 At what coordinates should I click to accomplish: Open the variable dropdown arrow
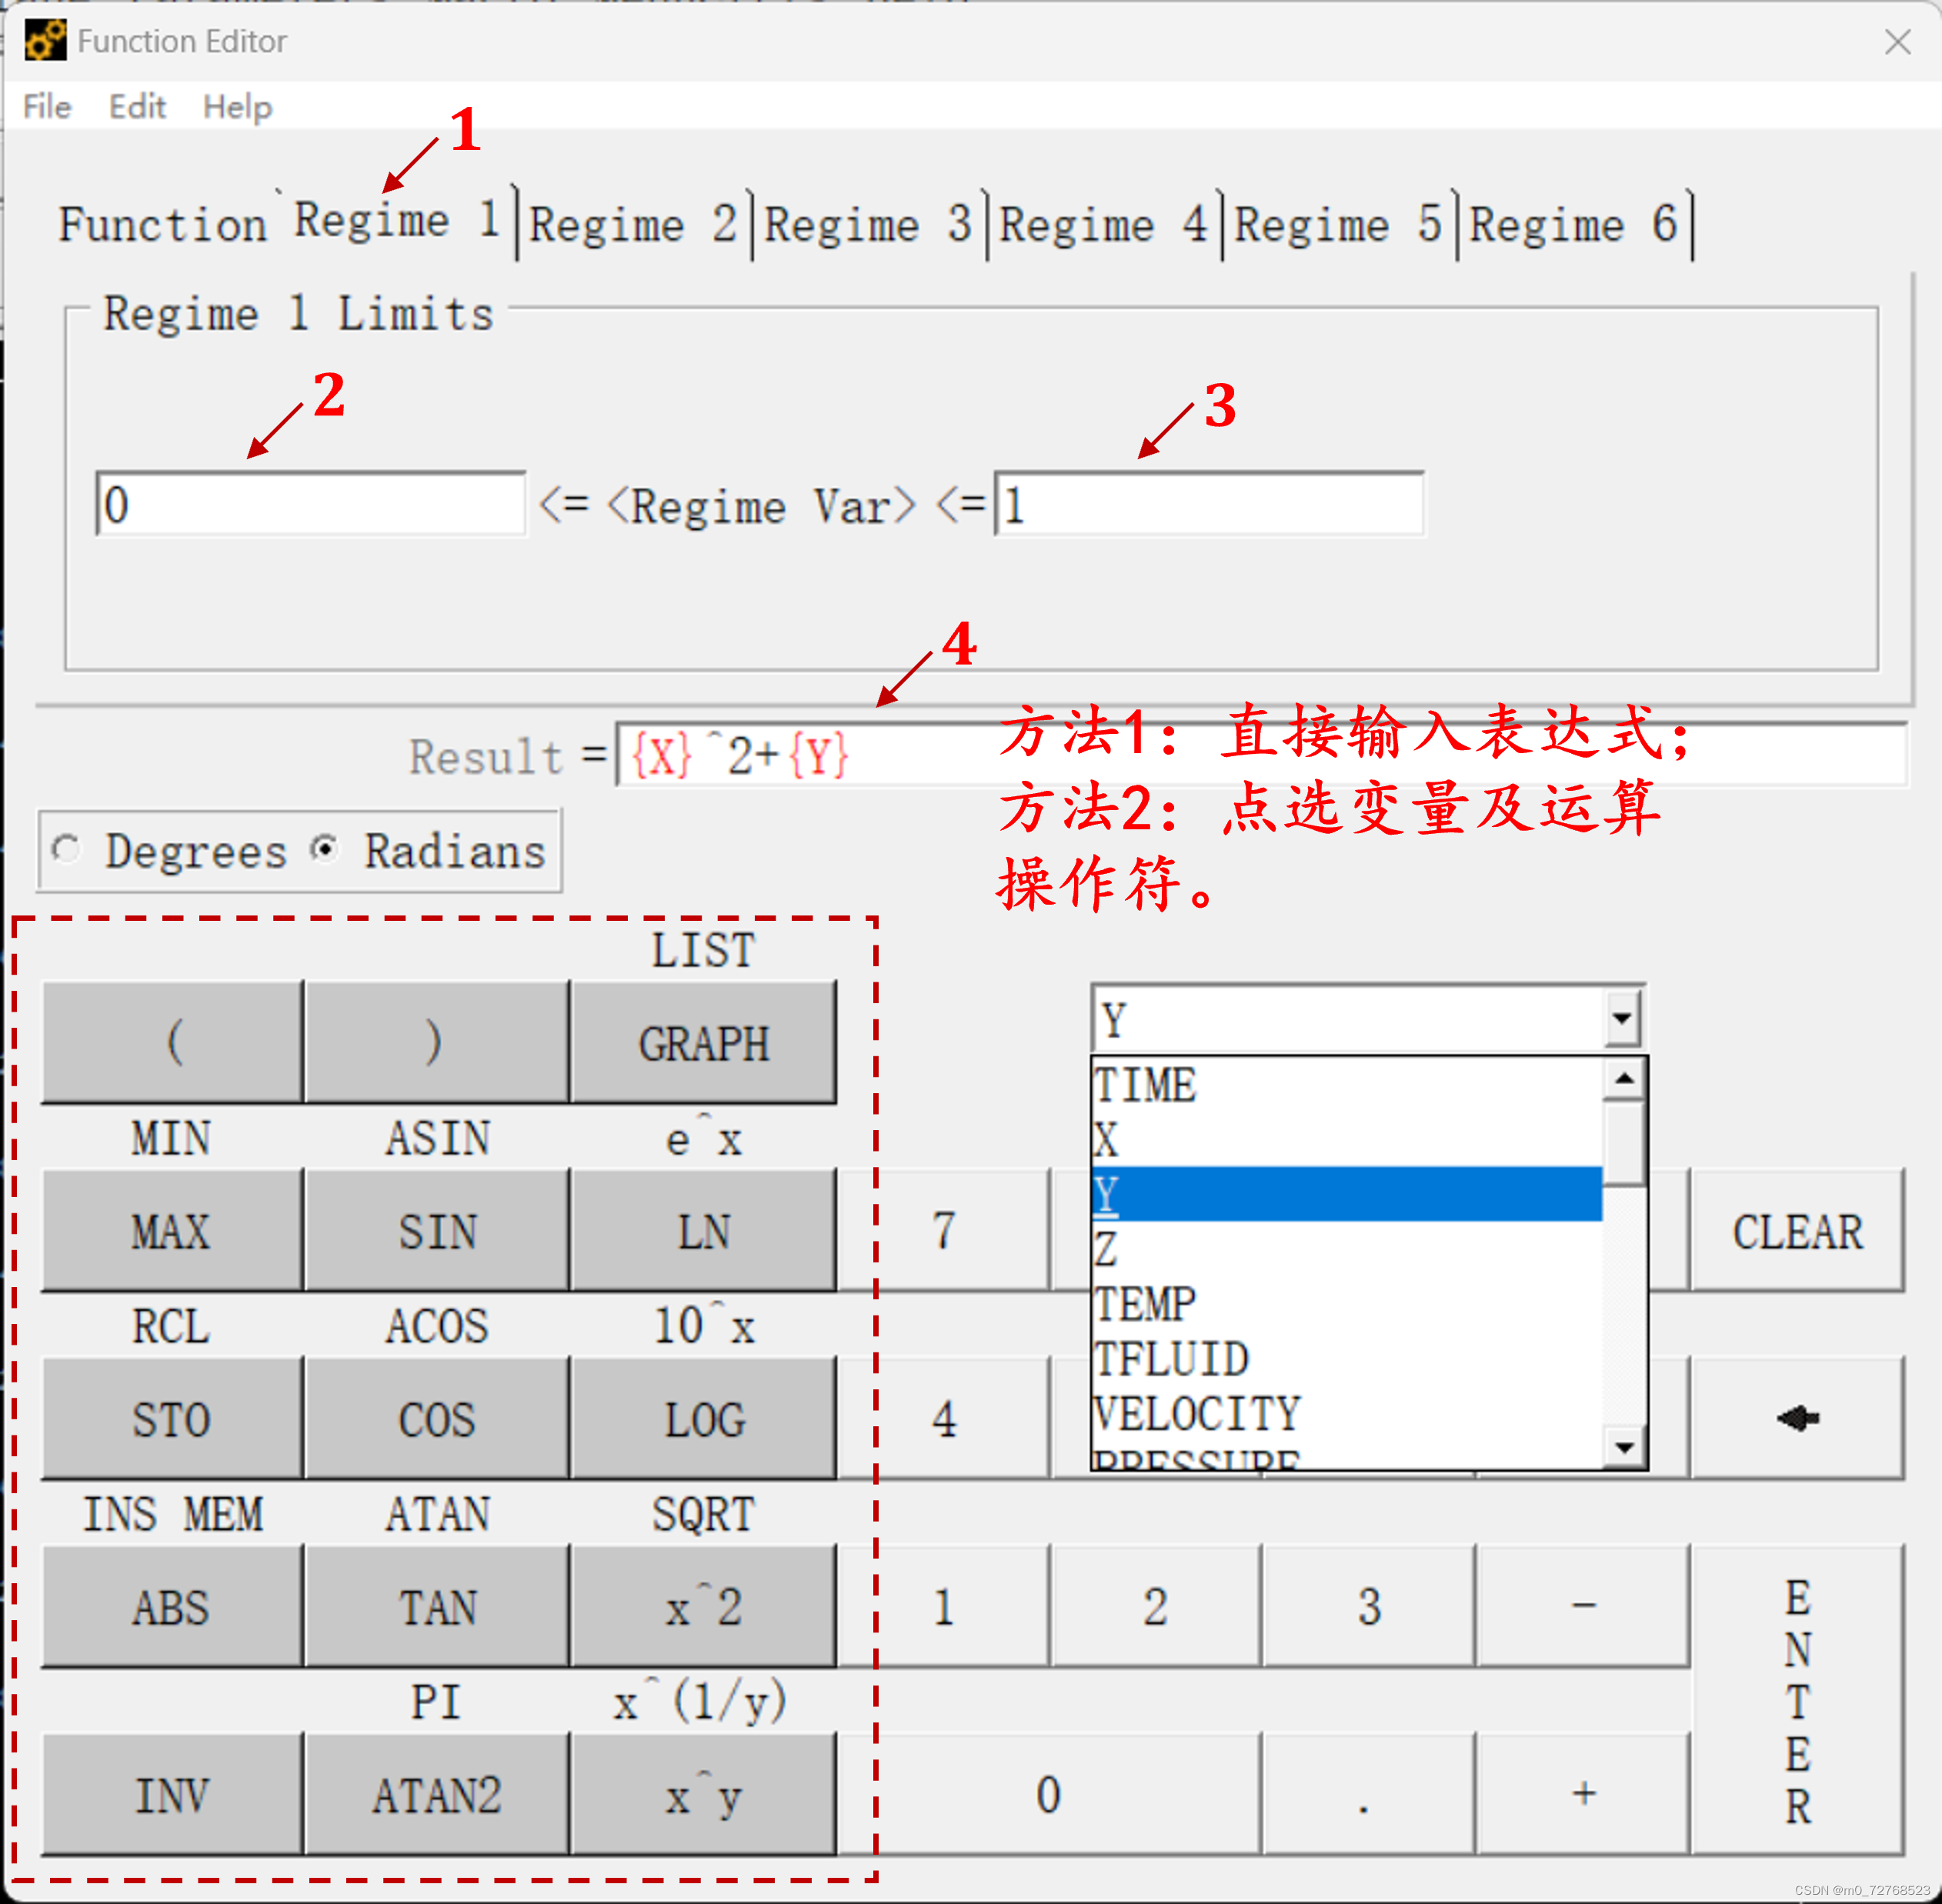point(1621,1020)
